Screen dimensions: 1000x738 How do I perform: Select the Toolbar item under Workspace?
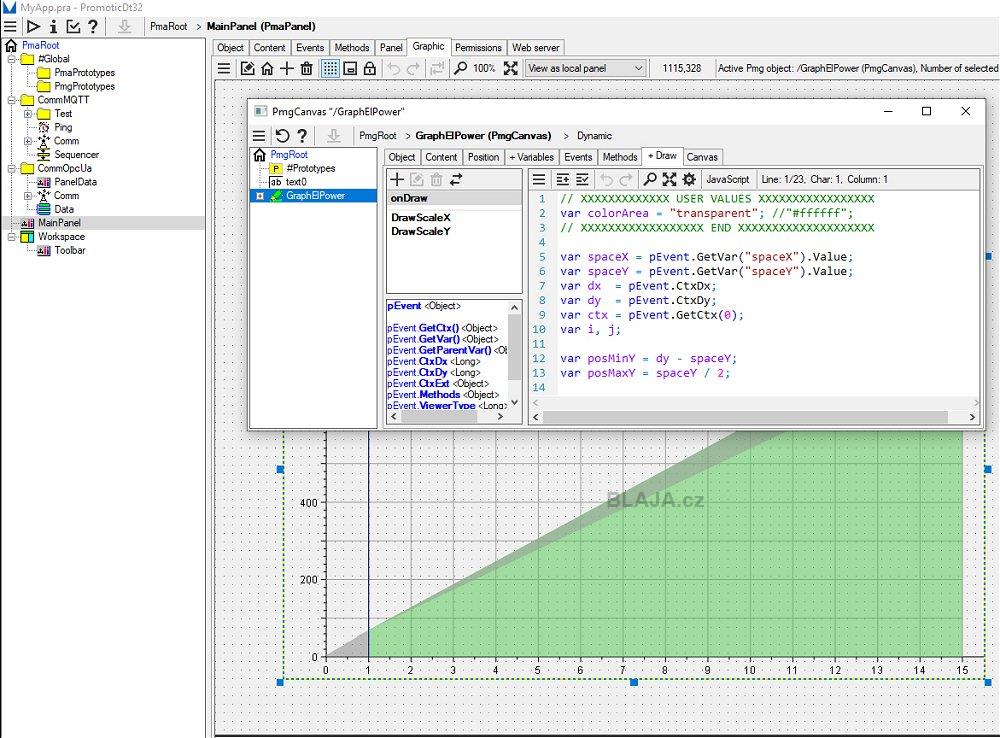coord(70,250)
